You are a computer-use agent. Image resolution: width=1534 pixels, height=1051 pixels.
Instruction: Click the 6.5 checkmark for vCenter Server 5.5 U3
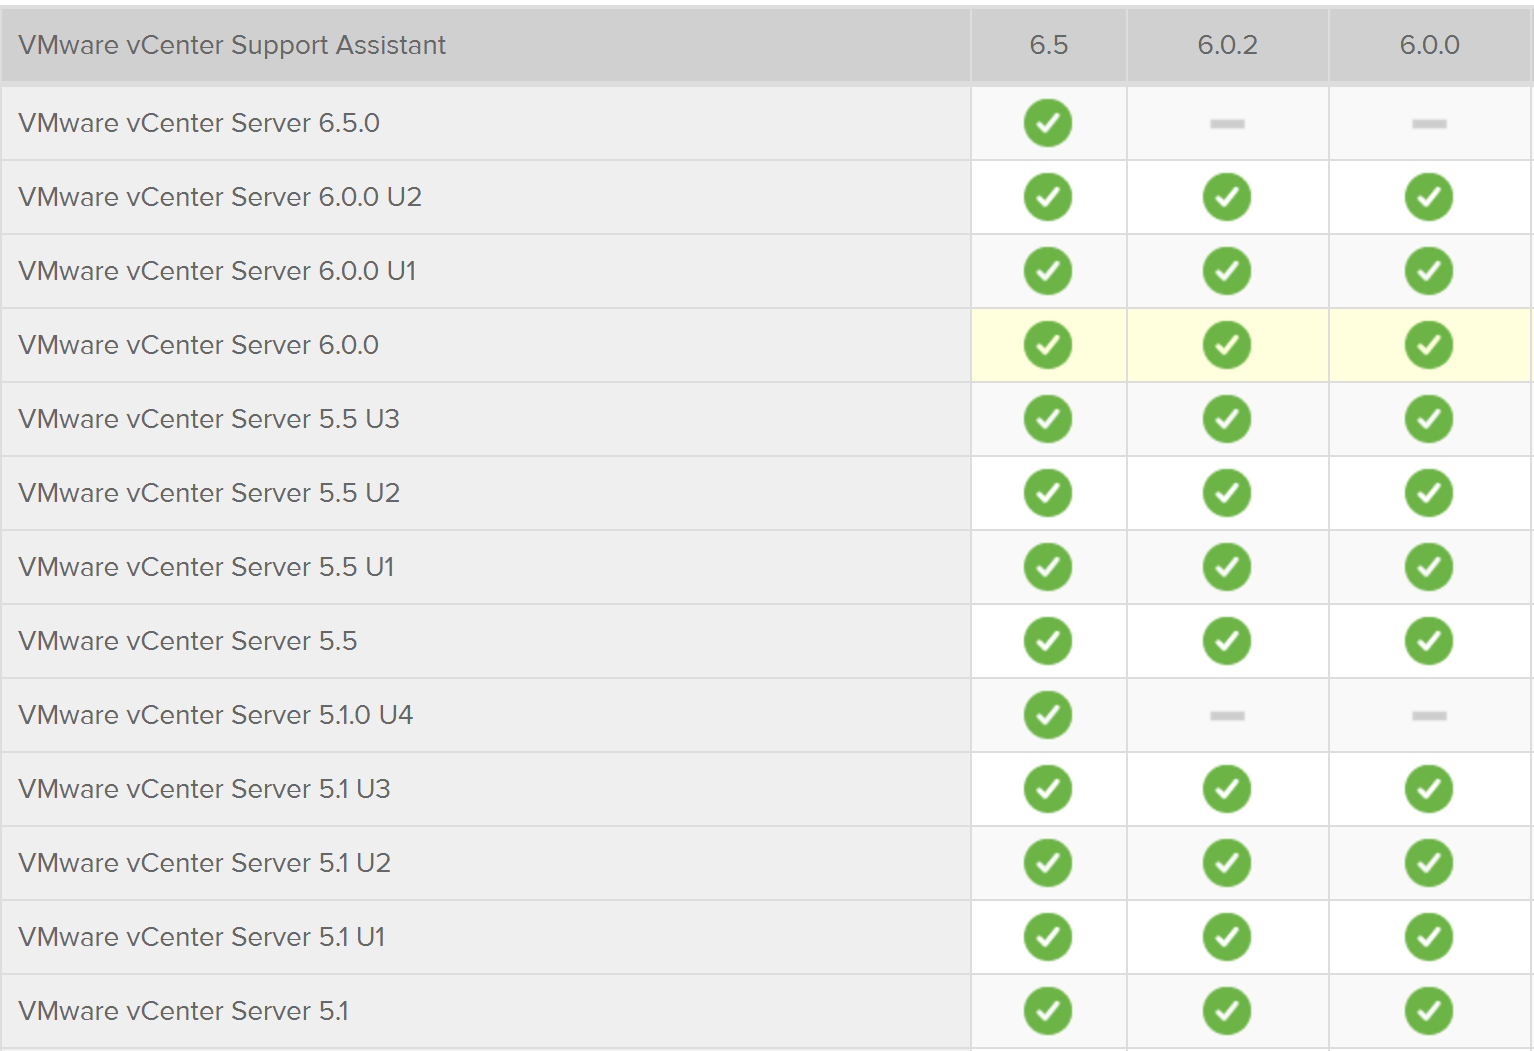pyautogui.click(x=1048, y=419)
